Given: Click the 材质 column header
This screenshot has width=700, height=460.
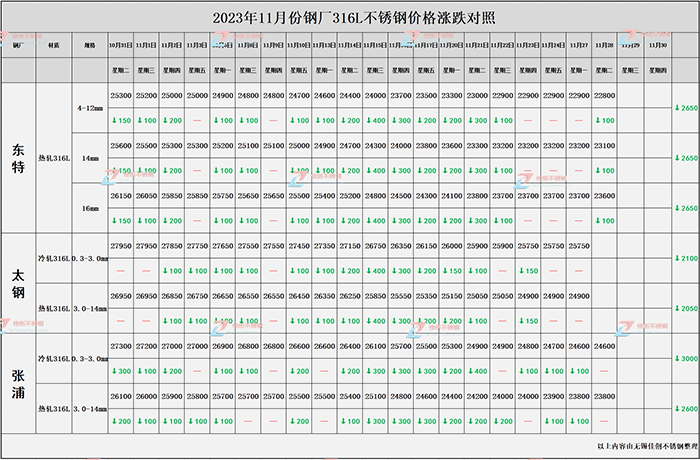Looking at the screenshot, I should tap(54, 45).
